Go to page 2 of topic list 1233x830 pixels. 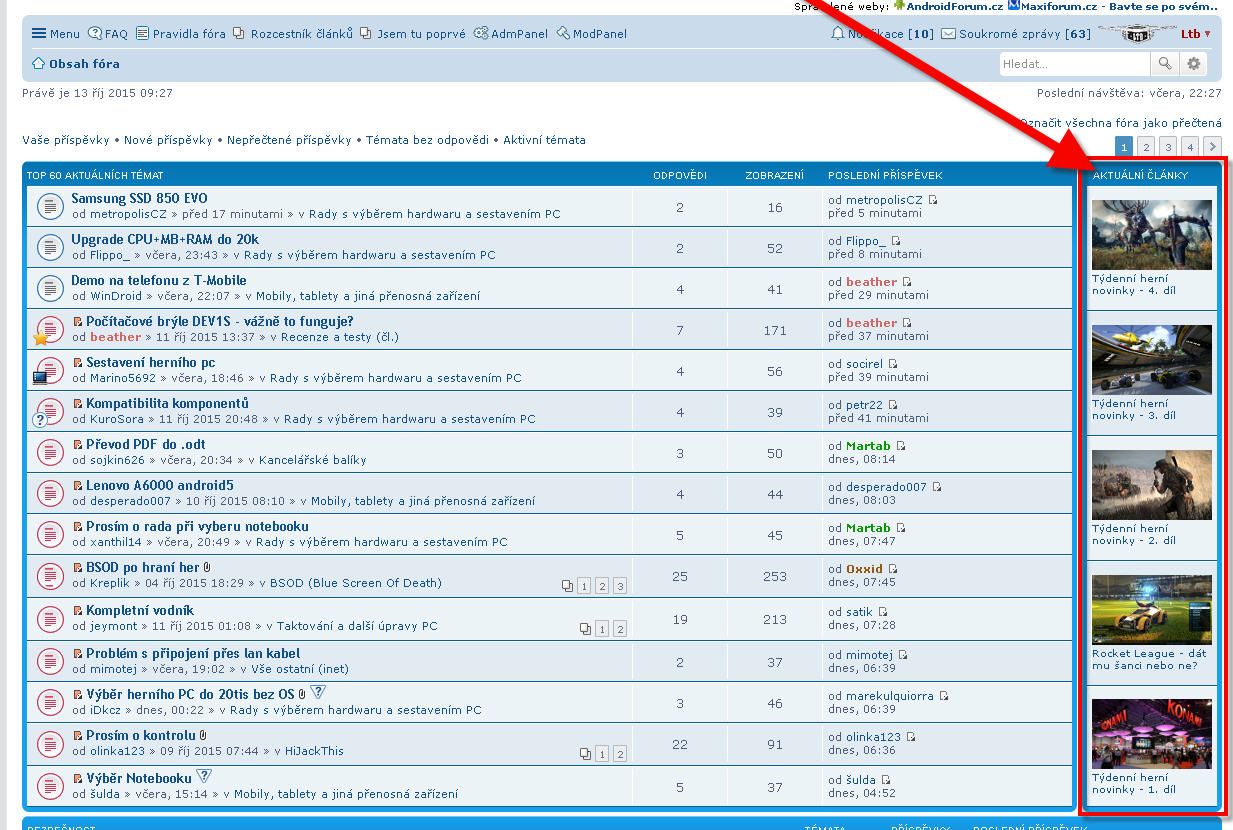(1146, 147)
